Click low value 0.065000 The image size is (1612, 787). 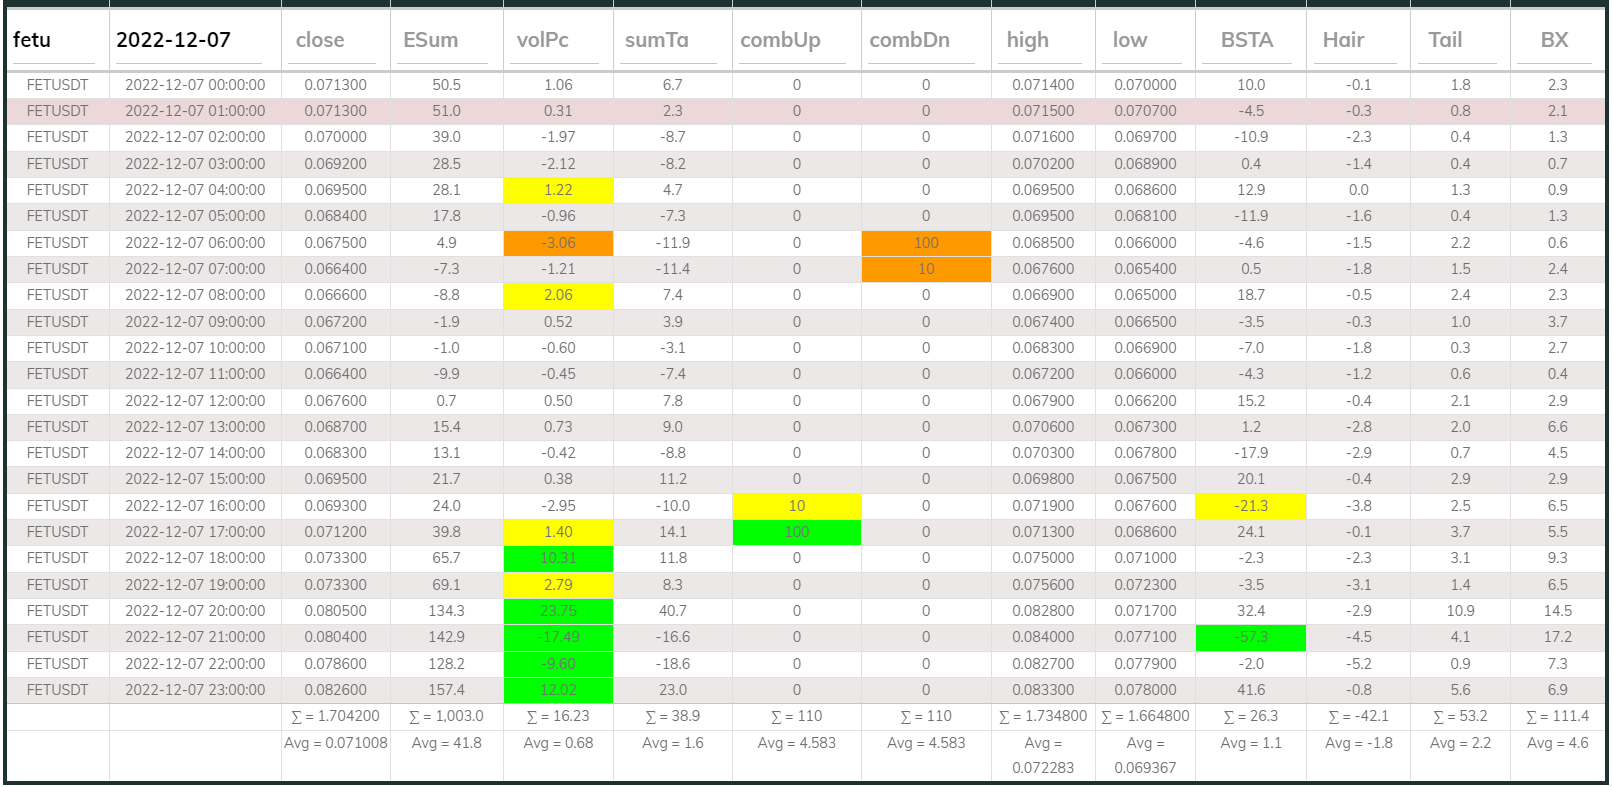click(x=1146, y=295)
